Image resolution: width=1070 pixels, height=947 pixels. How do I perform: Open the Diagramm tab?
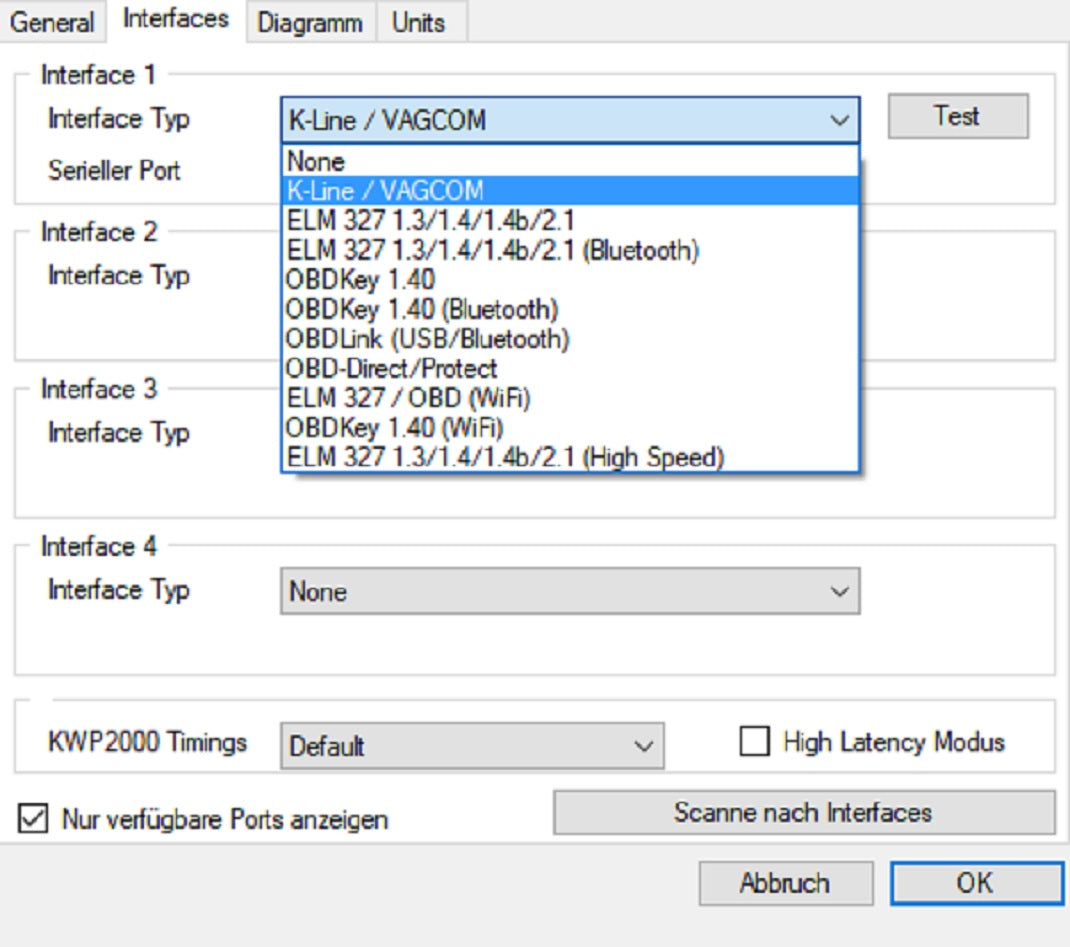(x=310, y=22)
